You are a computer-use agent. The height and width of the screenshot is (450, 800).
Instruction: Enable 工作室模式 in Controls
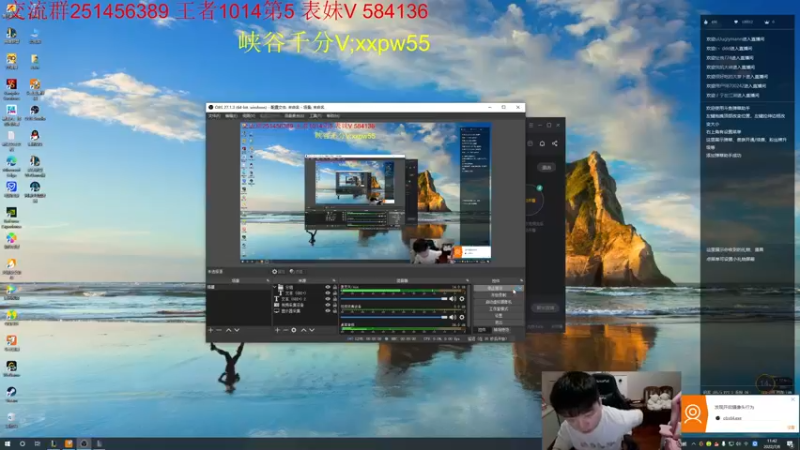click(x=498, y=309)
